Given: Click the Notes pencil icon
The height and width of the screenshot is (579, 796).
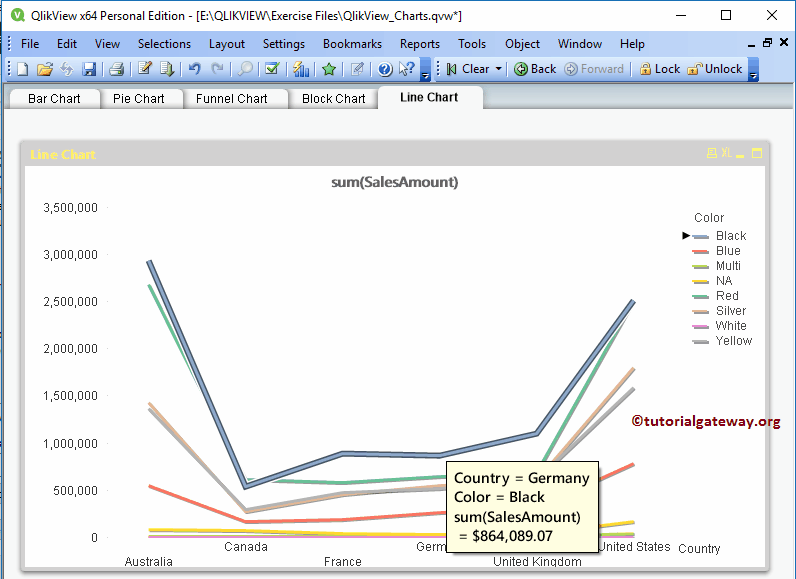Looking at the screenshot, I should [x=357, y=69].
